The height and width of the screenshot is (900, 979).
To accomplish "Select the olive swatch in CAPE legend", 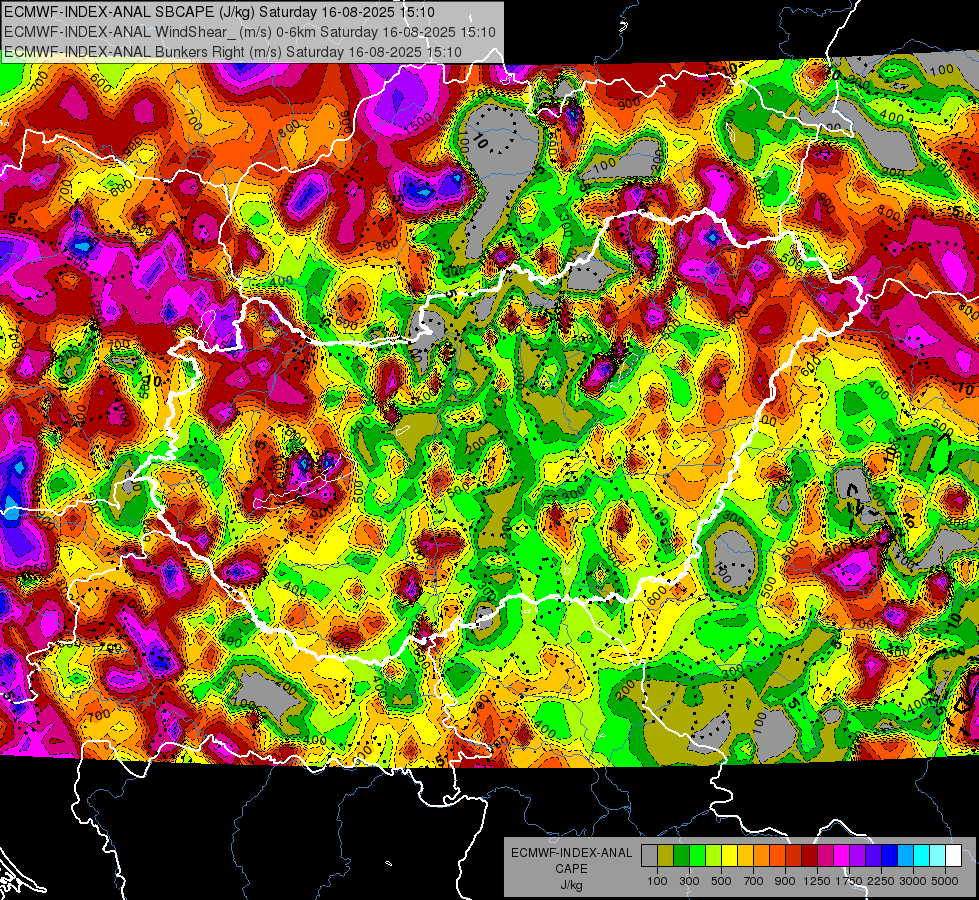I will (666, 855).
